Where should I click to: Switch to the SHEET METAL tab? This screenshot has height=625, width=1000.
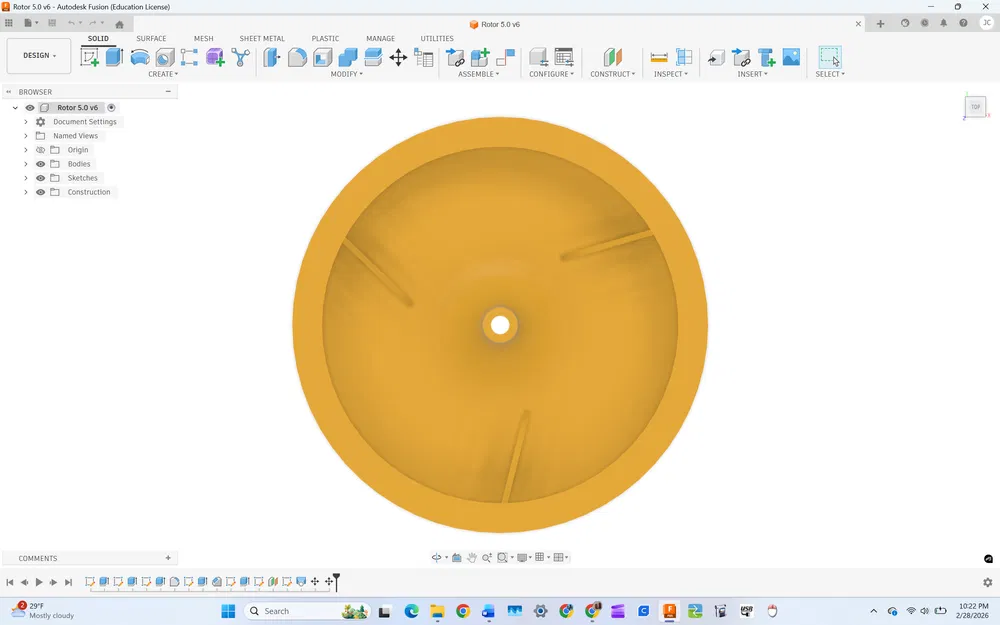[262, 38]
